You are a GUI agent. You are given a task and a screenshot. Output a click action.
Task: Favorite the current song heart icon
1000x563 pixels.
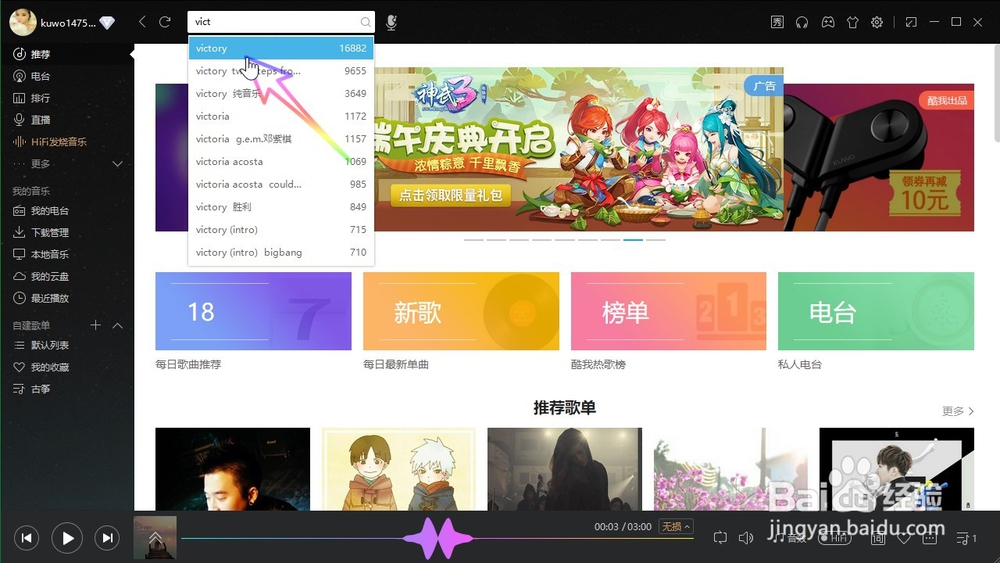(904, 538)
